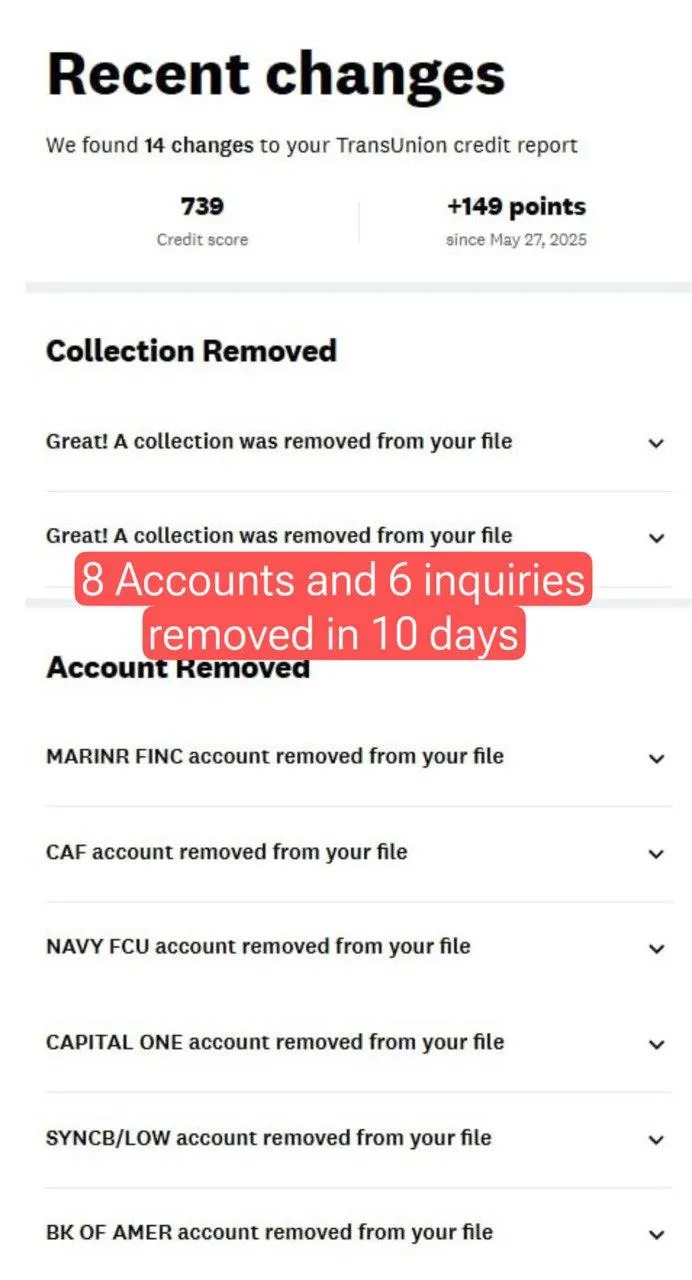Click the Collection Removed section heading
Screen dimensions: 692x1280
[191, 351]
